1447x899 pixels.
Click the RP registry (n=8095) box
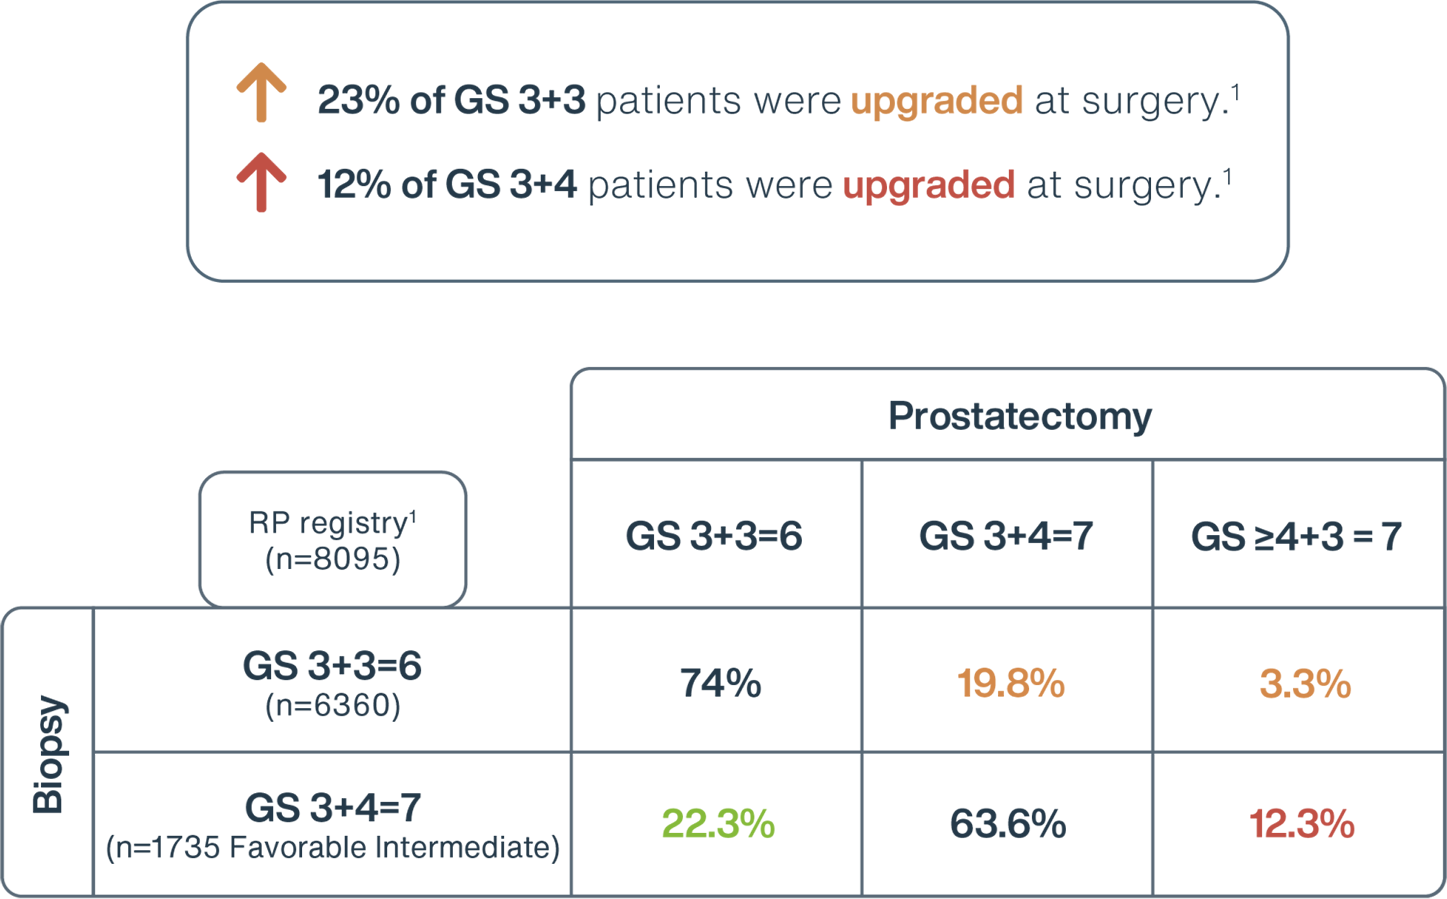[333, 540]
